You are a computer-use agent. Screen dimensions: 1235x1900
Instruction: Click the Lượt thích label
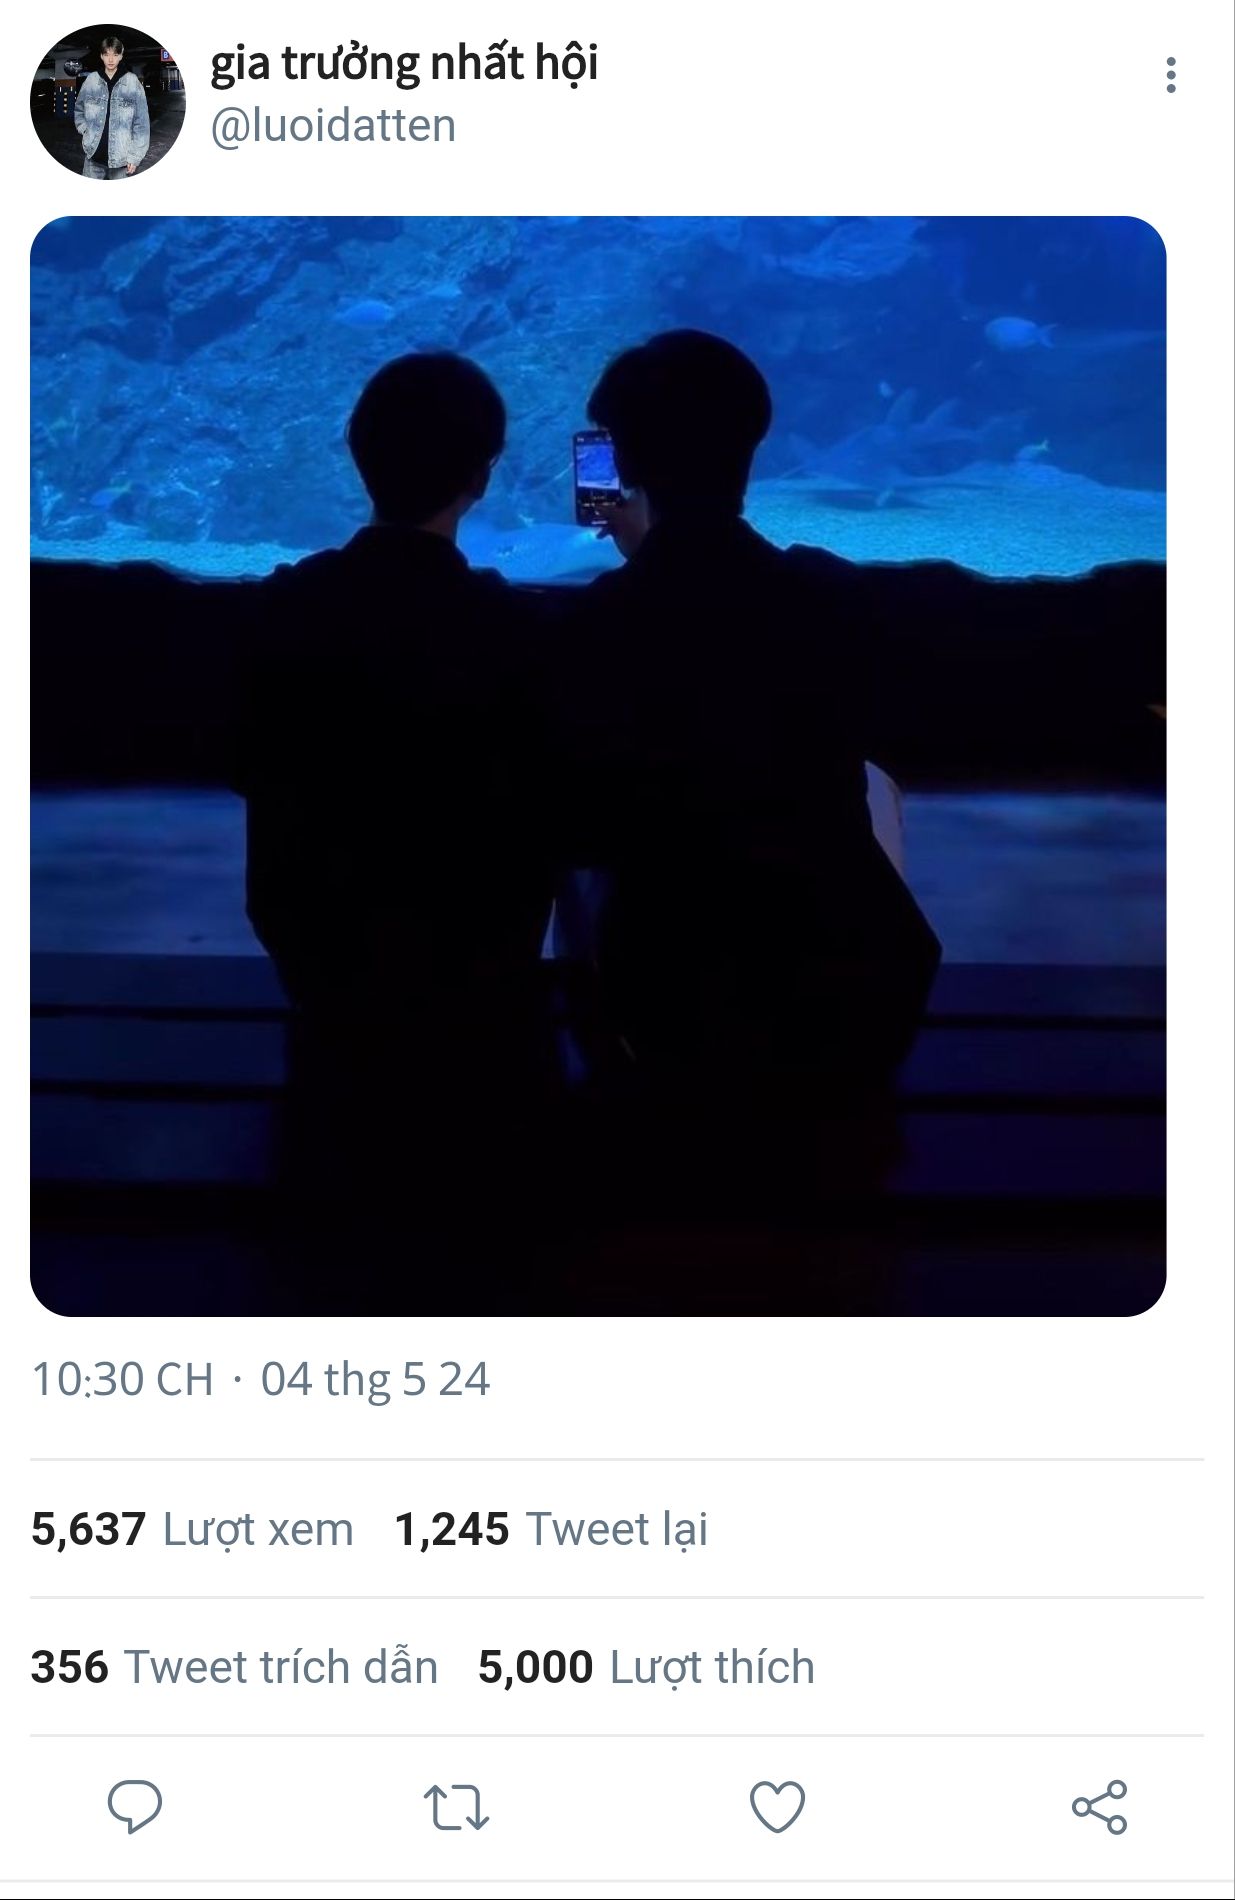point(712,1668)
